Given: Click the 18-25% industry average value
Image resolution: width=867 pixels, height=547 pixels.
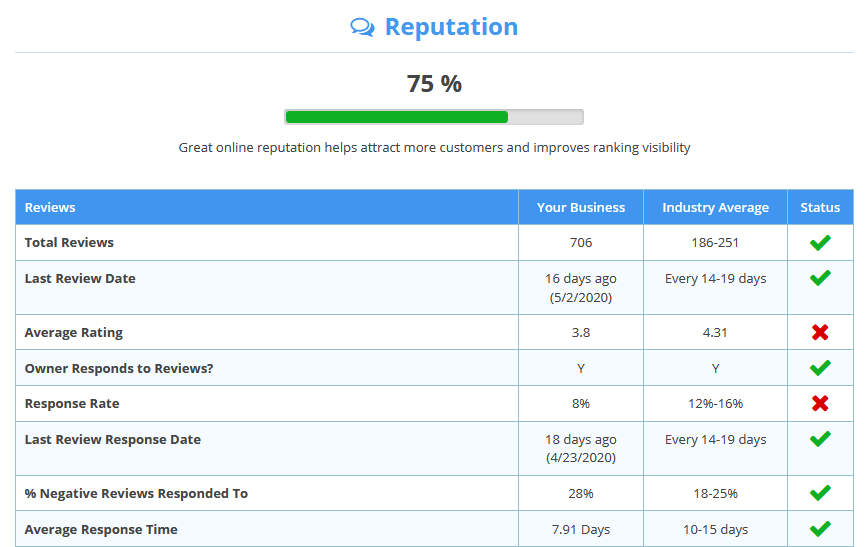Looking at the screenshot, I should click(715, 493).
